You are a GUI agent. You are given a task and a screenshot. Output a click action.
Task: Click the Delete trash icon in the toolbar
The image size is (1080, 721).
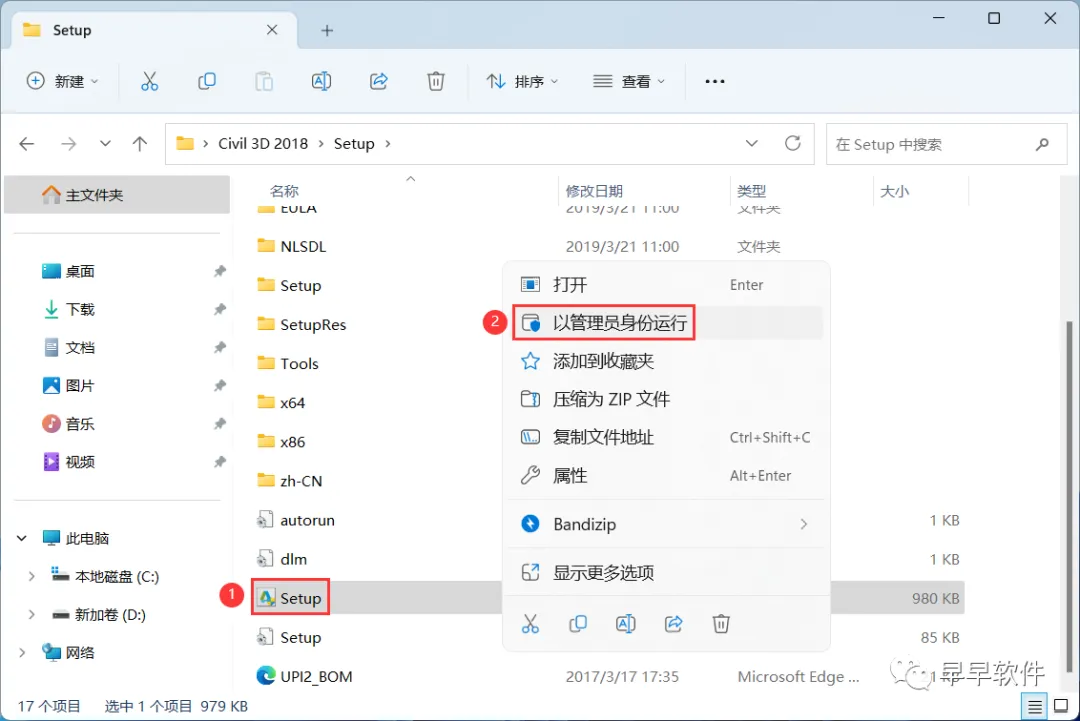point(436,81)
